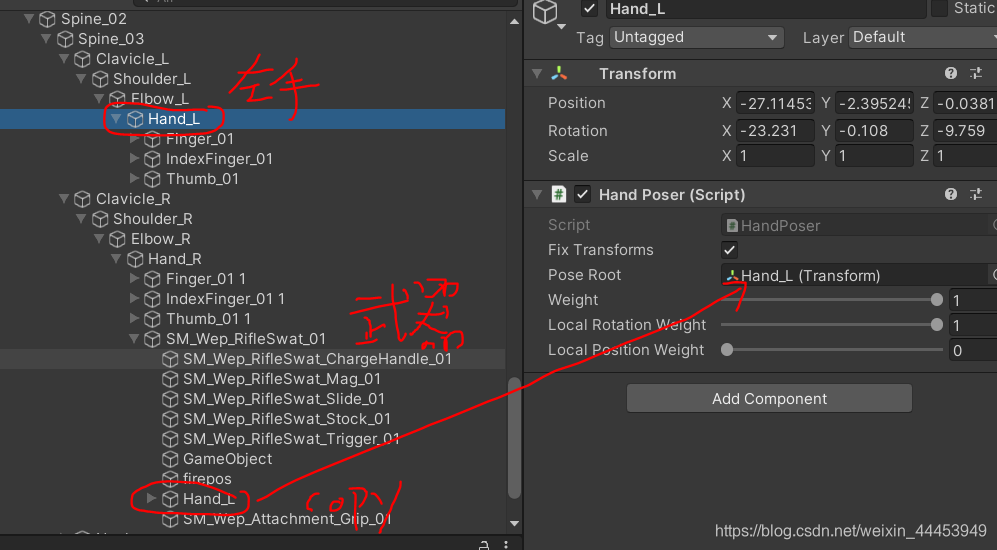997x550 pixels.
Task: Click the Position X field
Action: (774, 103)
